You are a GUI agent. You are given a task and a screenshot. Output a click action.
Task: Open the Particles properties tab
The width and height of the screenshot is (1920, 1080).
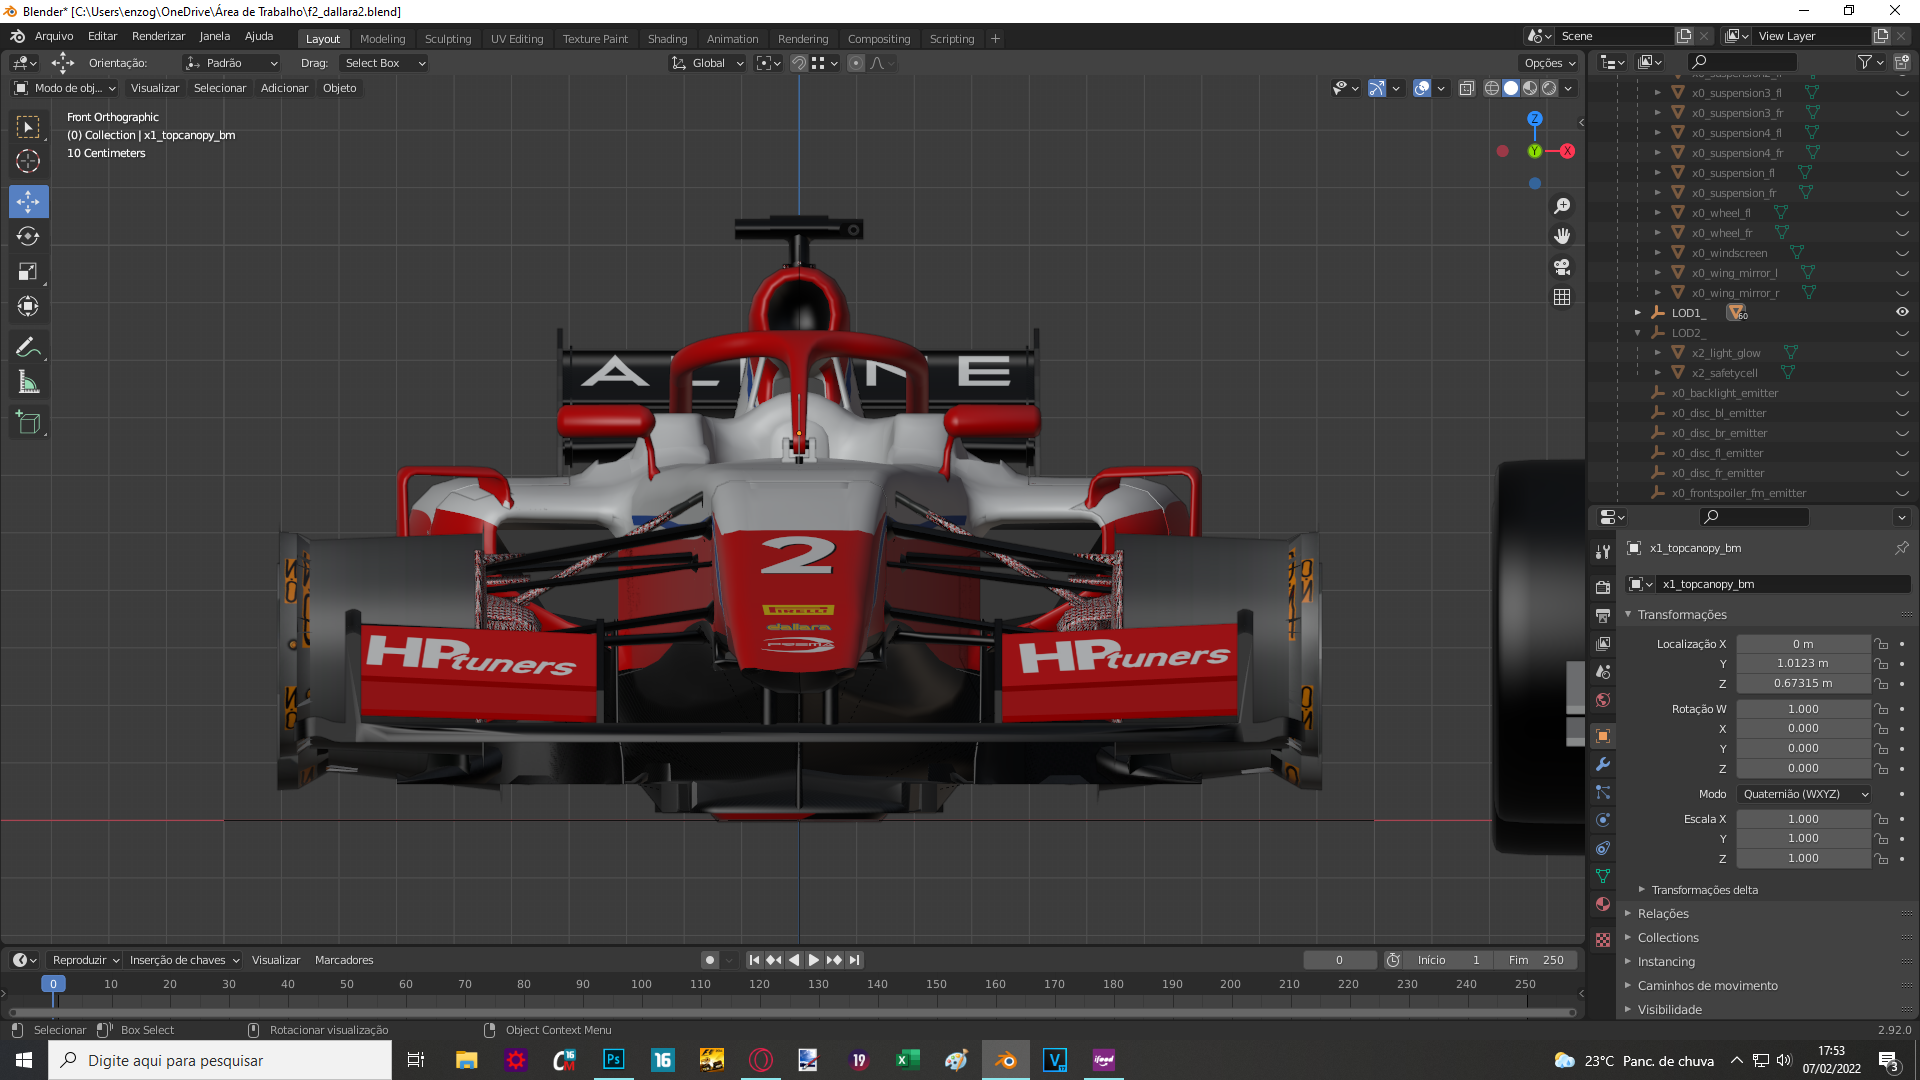1603,792
